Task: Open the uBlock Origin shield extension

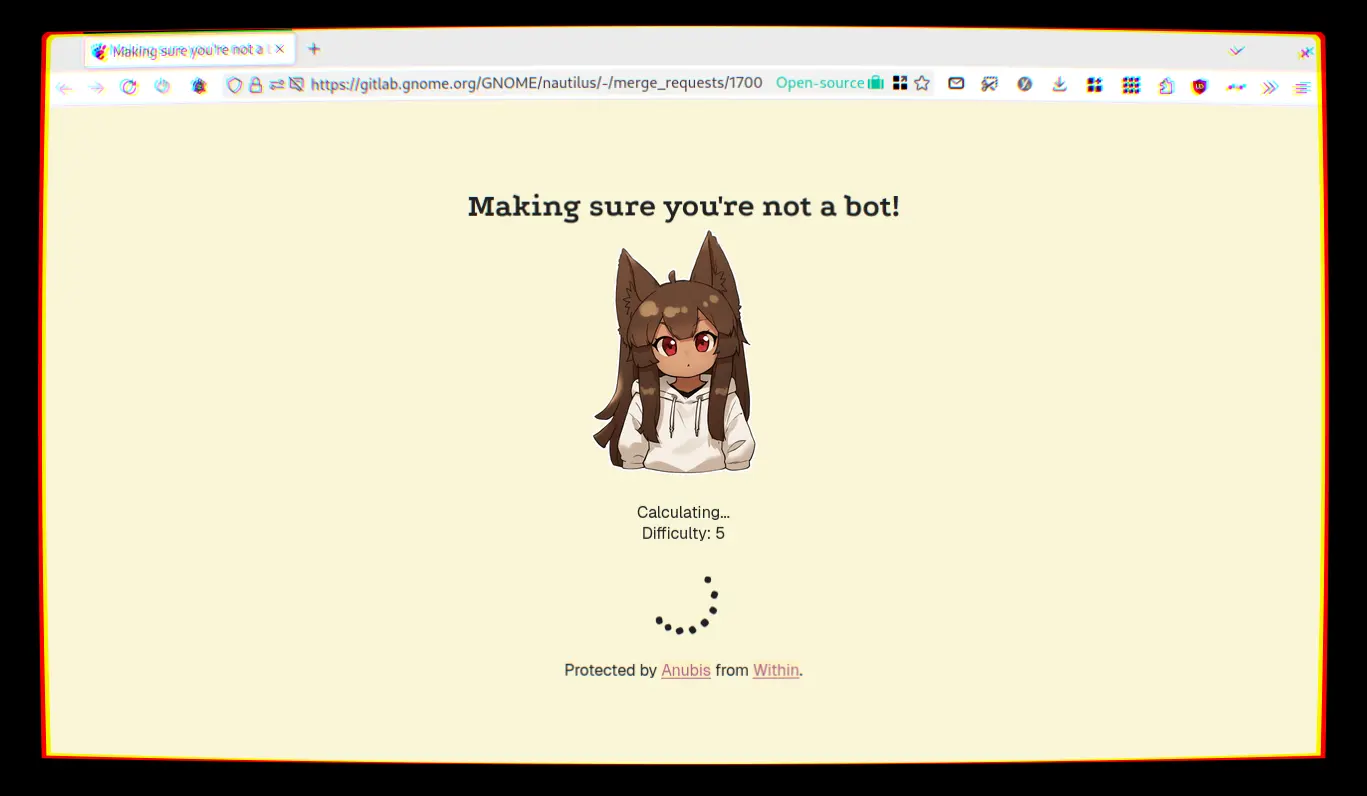Action: (x=1200, y=87)
